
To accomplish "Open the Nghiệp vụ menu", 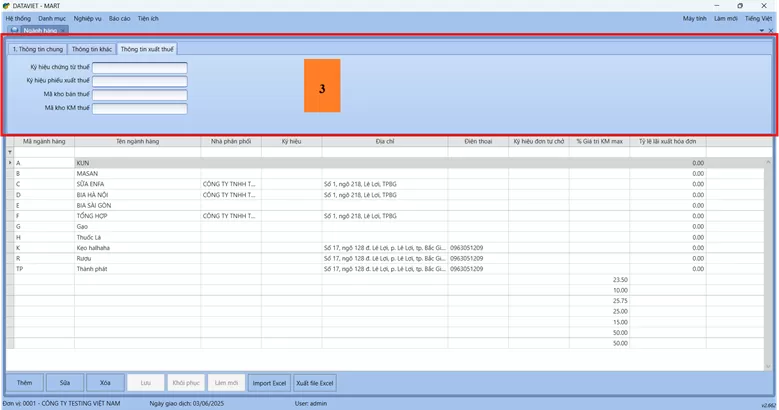I will 87,18.
